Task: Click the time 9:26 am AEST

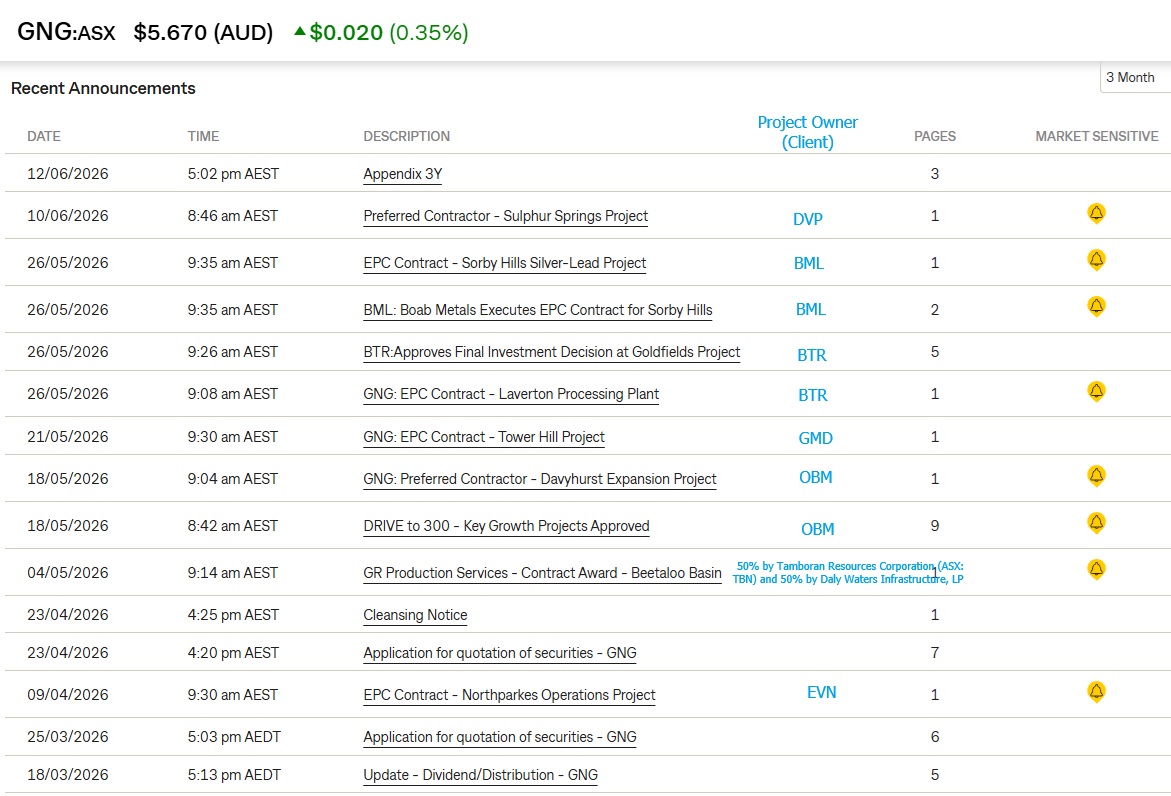Action: pos(233,352)
